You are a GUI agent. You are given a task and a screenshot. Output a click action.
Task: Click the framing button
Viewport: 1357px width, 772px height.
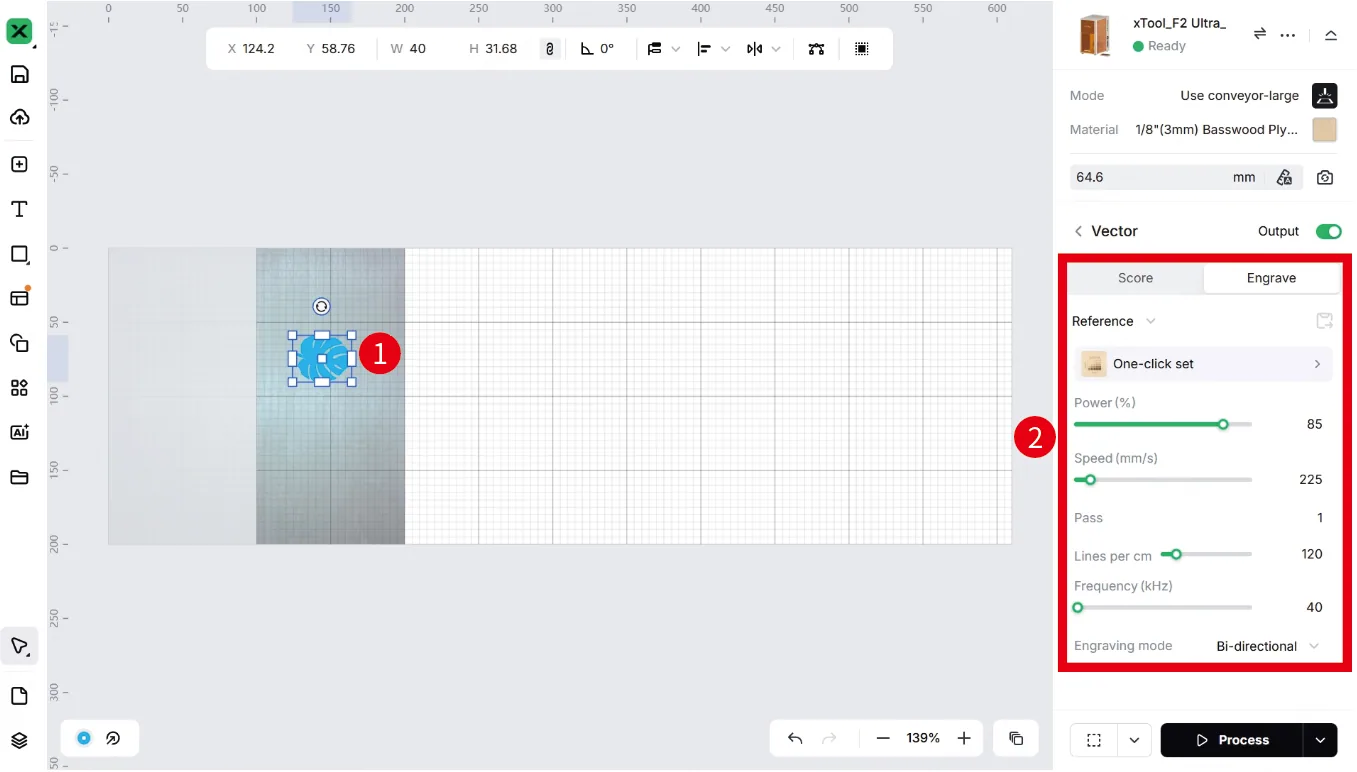(x=1094, y=740)
